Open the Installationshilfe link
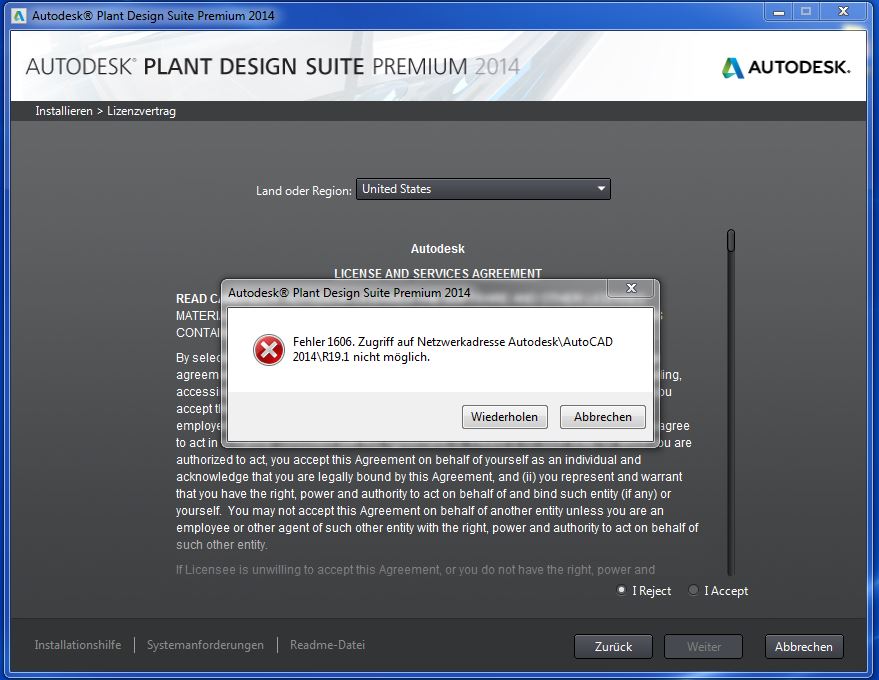Viewport: 879px width, 680px height. click(78, 645)
